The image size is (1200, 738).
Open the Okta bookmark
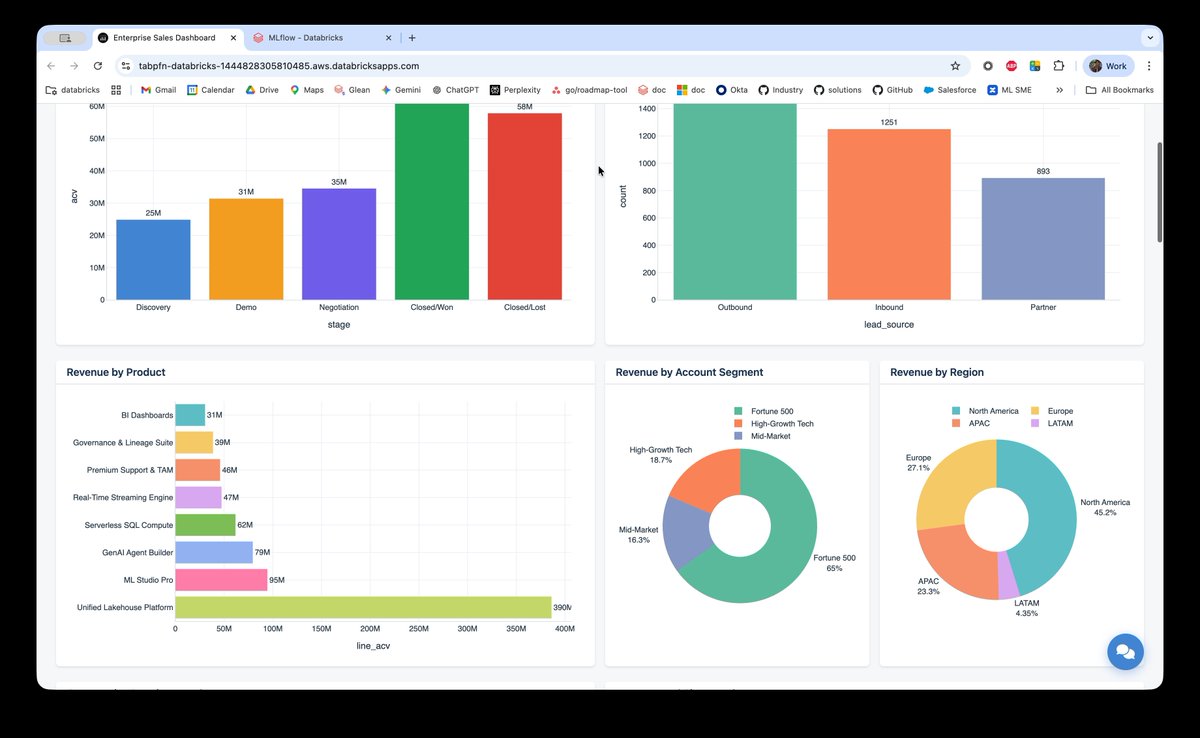[x=731, y=90]
